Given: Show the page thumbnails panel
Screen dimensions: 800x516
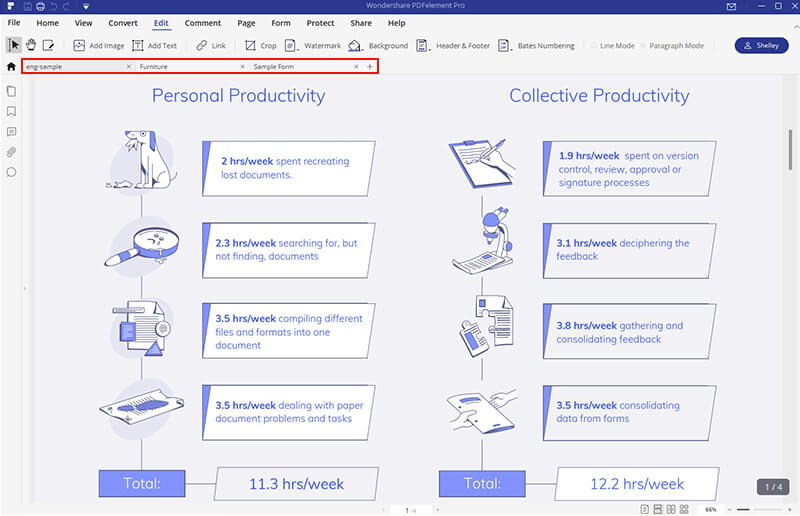Looking at the screenshot, I should [x=11, y=90].
